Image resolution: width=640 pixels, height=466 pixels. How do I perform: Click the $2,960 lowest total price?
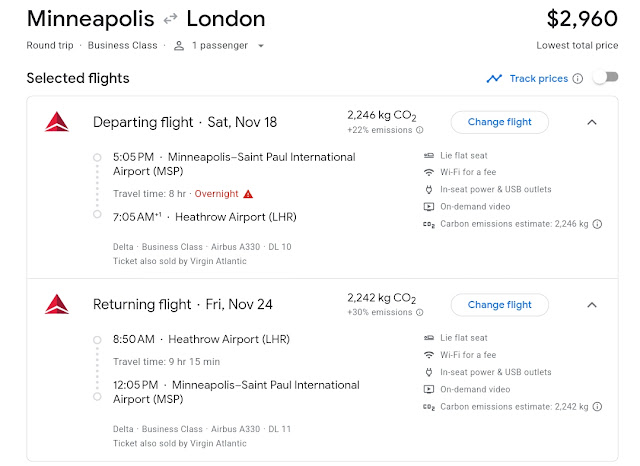tap(582, 19)
